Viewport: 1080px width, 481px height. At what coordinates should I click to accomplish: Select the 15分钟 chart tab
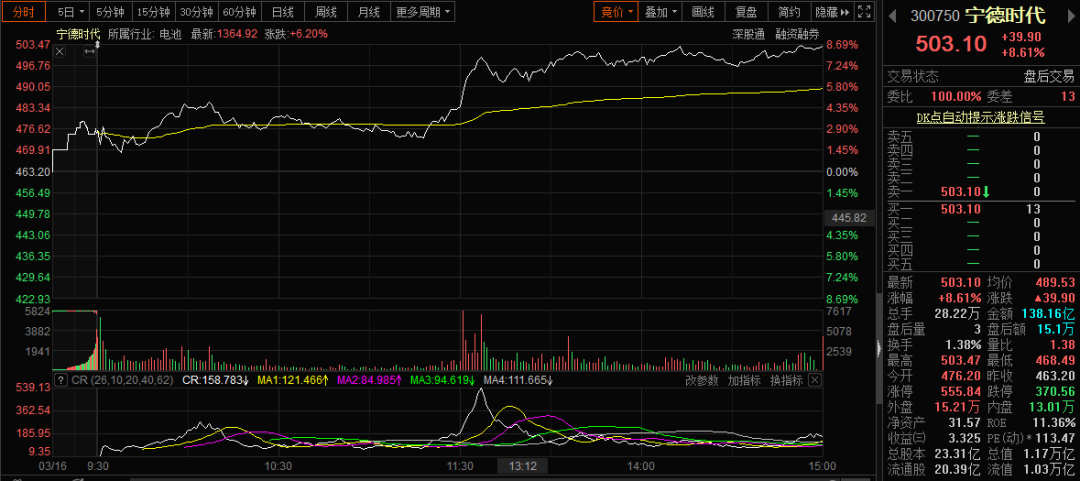(153, 12)
